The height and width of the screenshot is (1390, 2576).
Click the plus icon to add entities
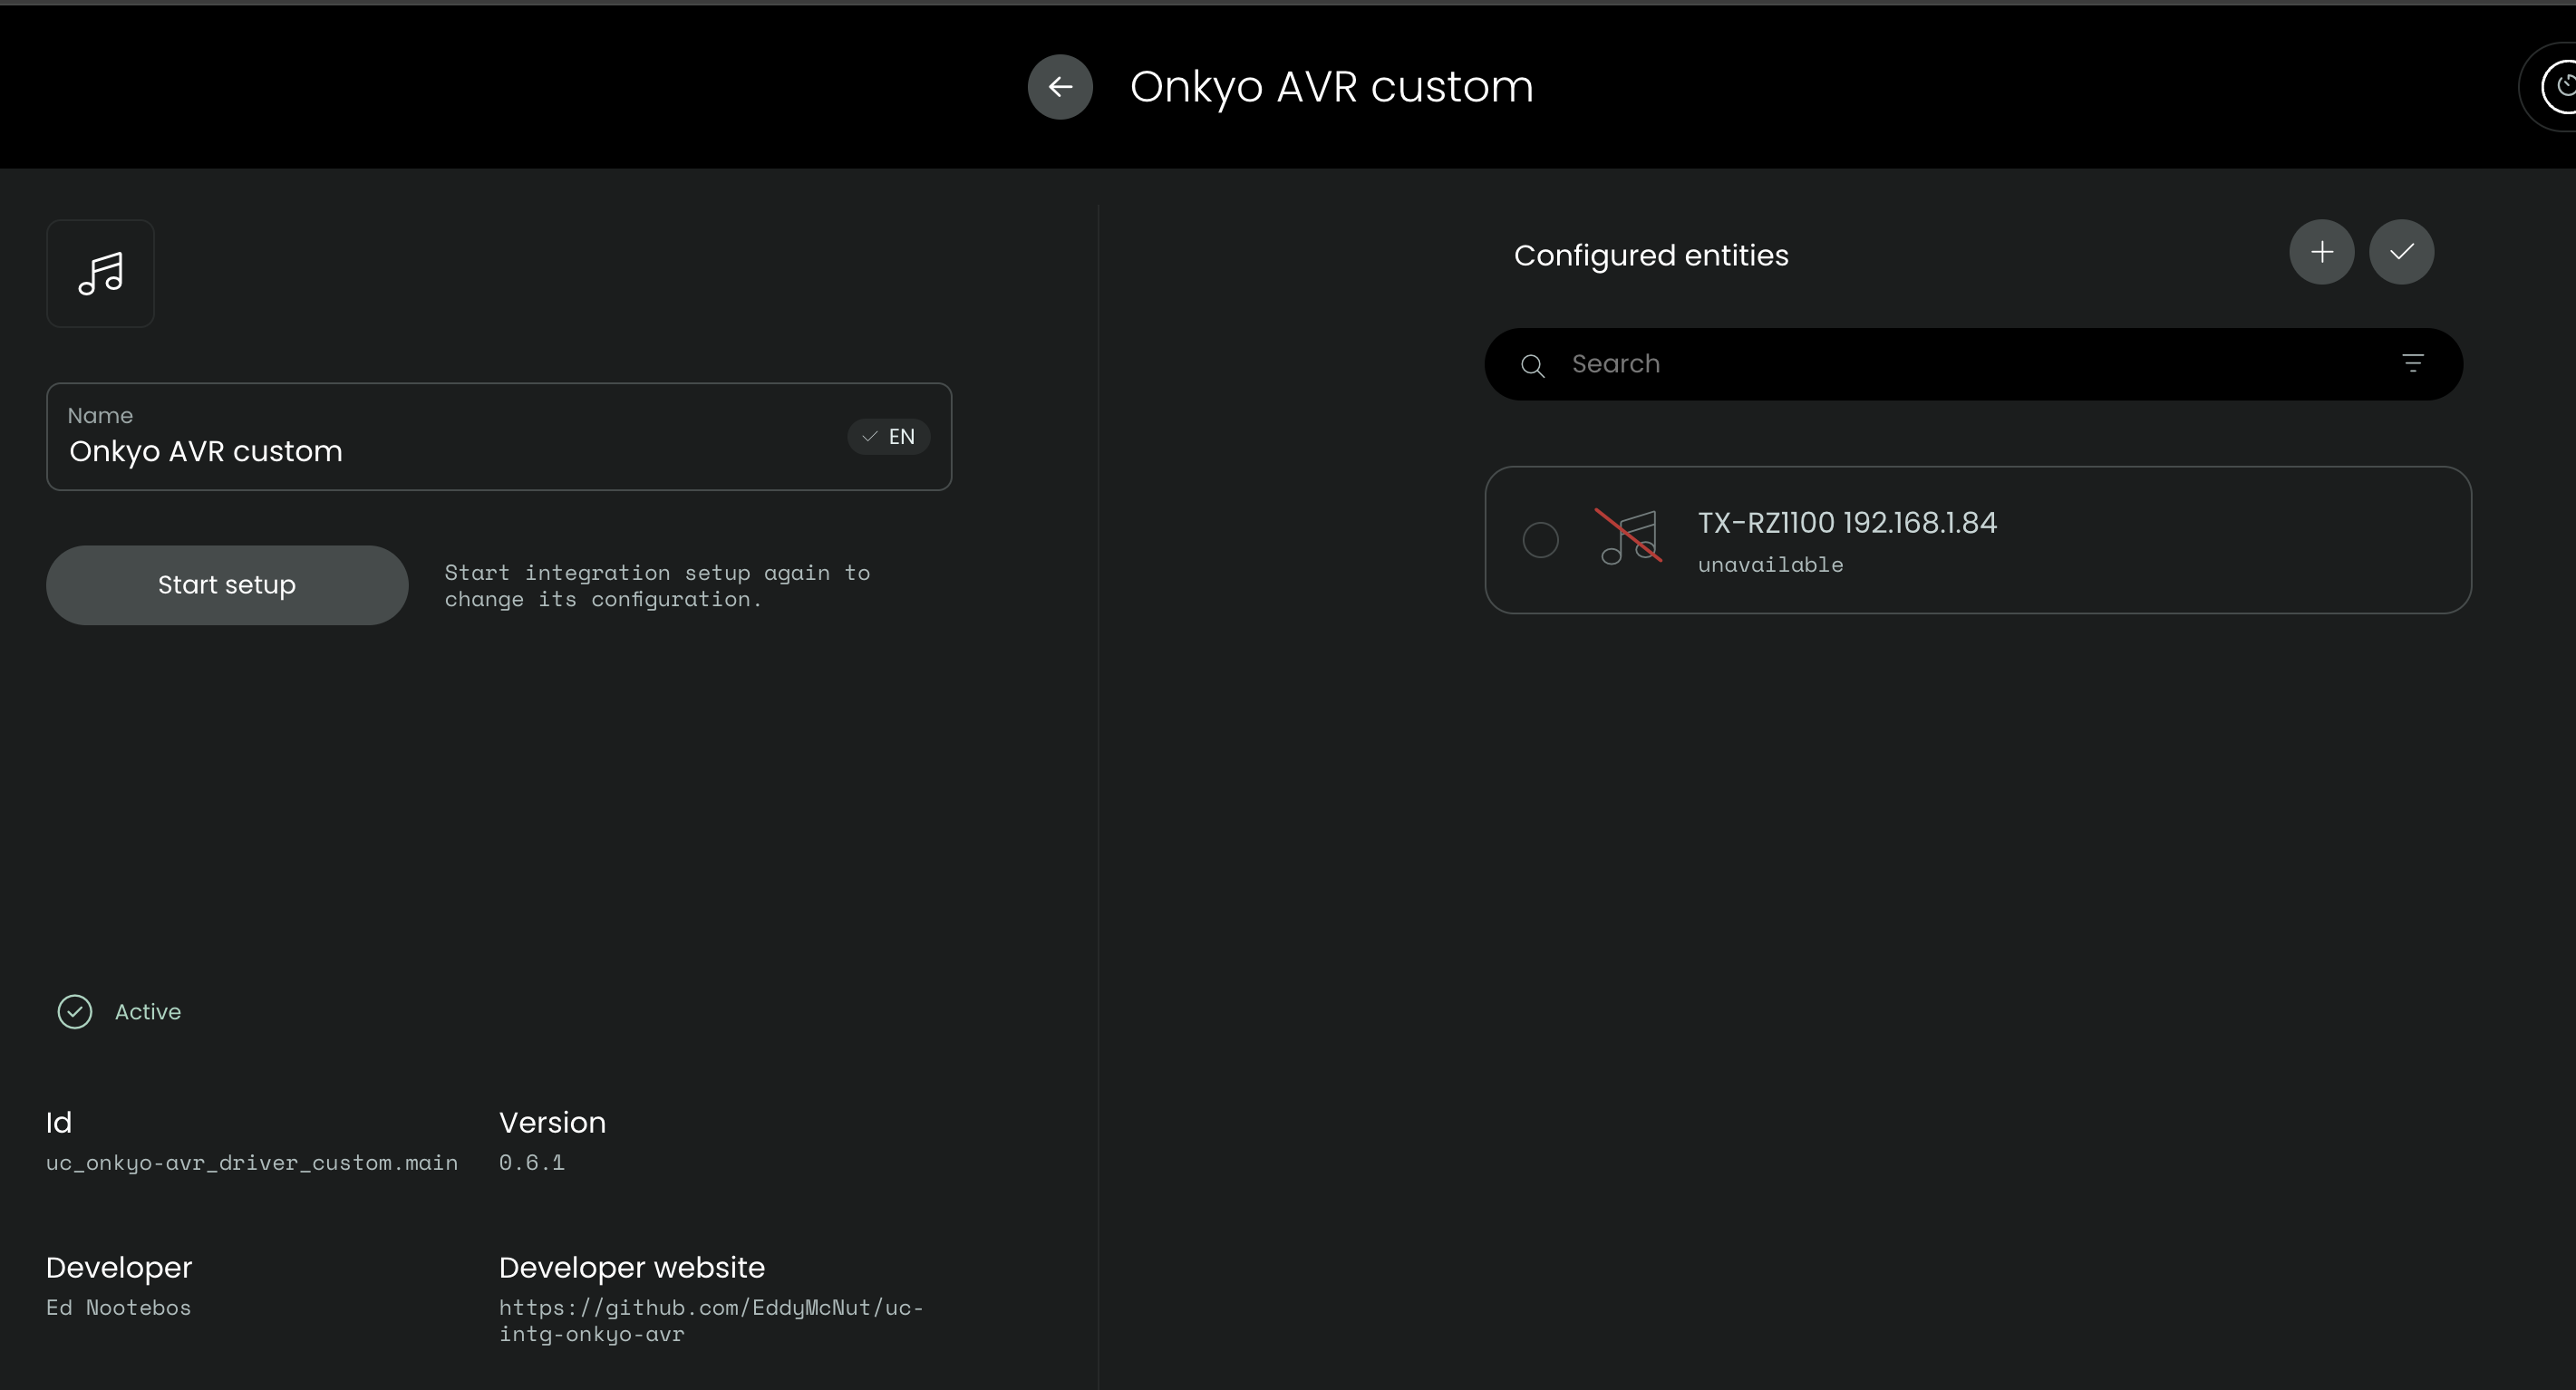point(2321,252)
